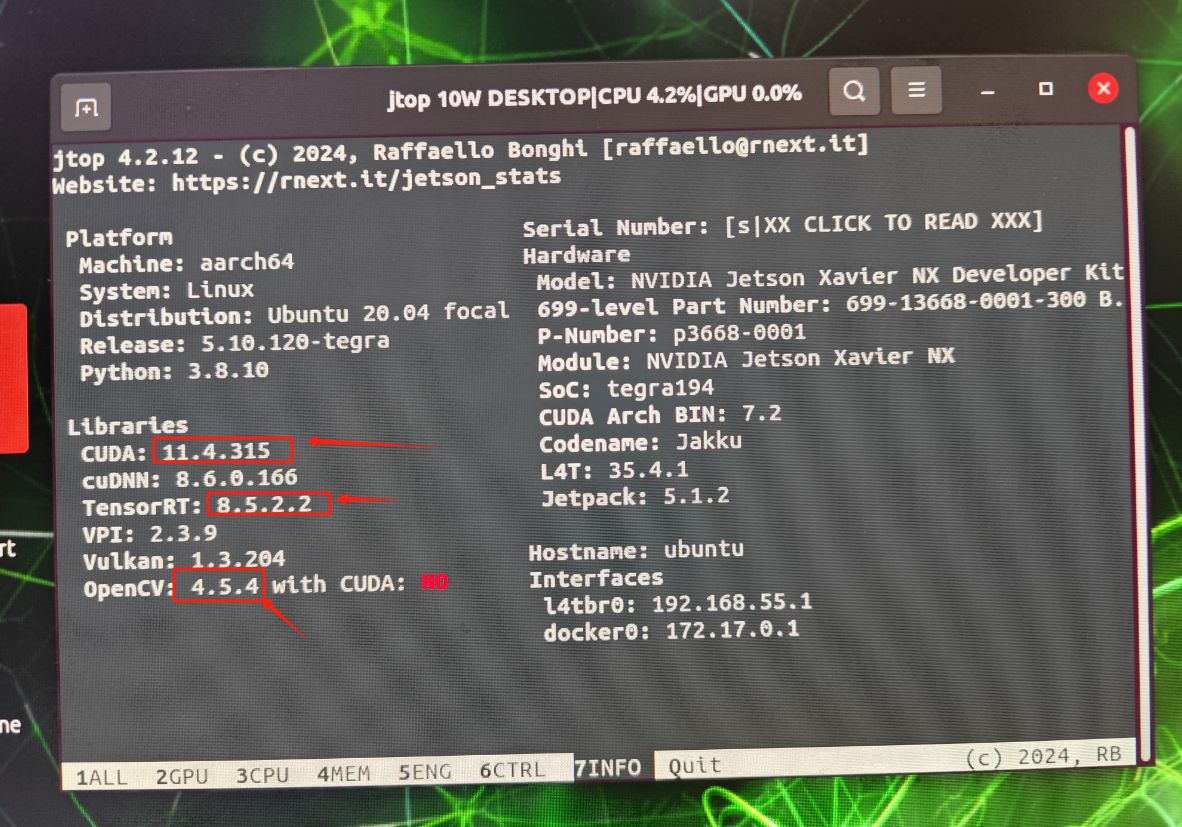Click the L4T 35.4.1 line

coord(614,470)
